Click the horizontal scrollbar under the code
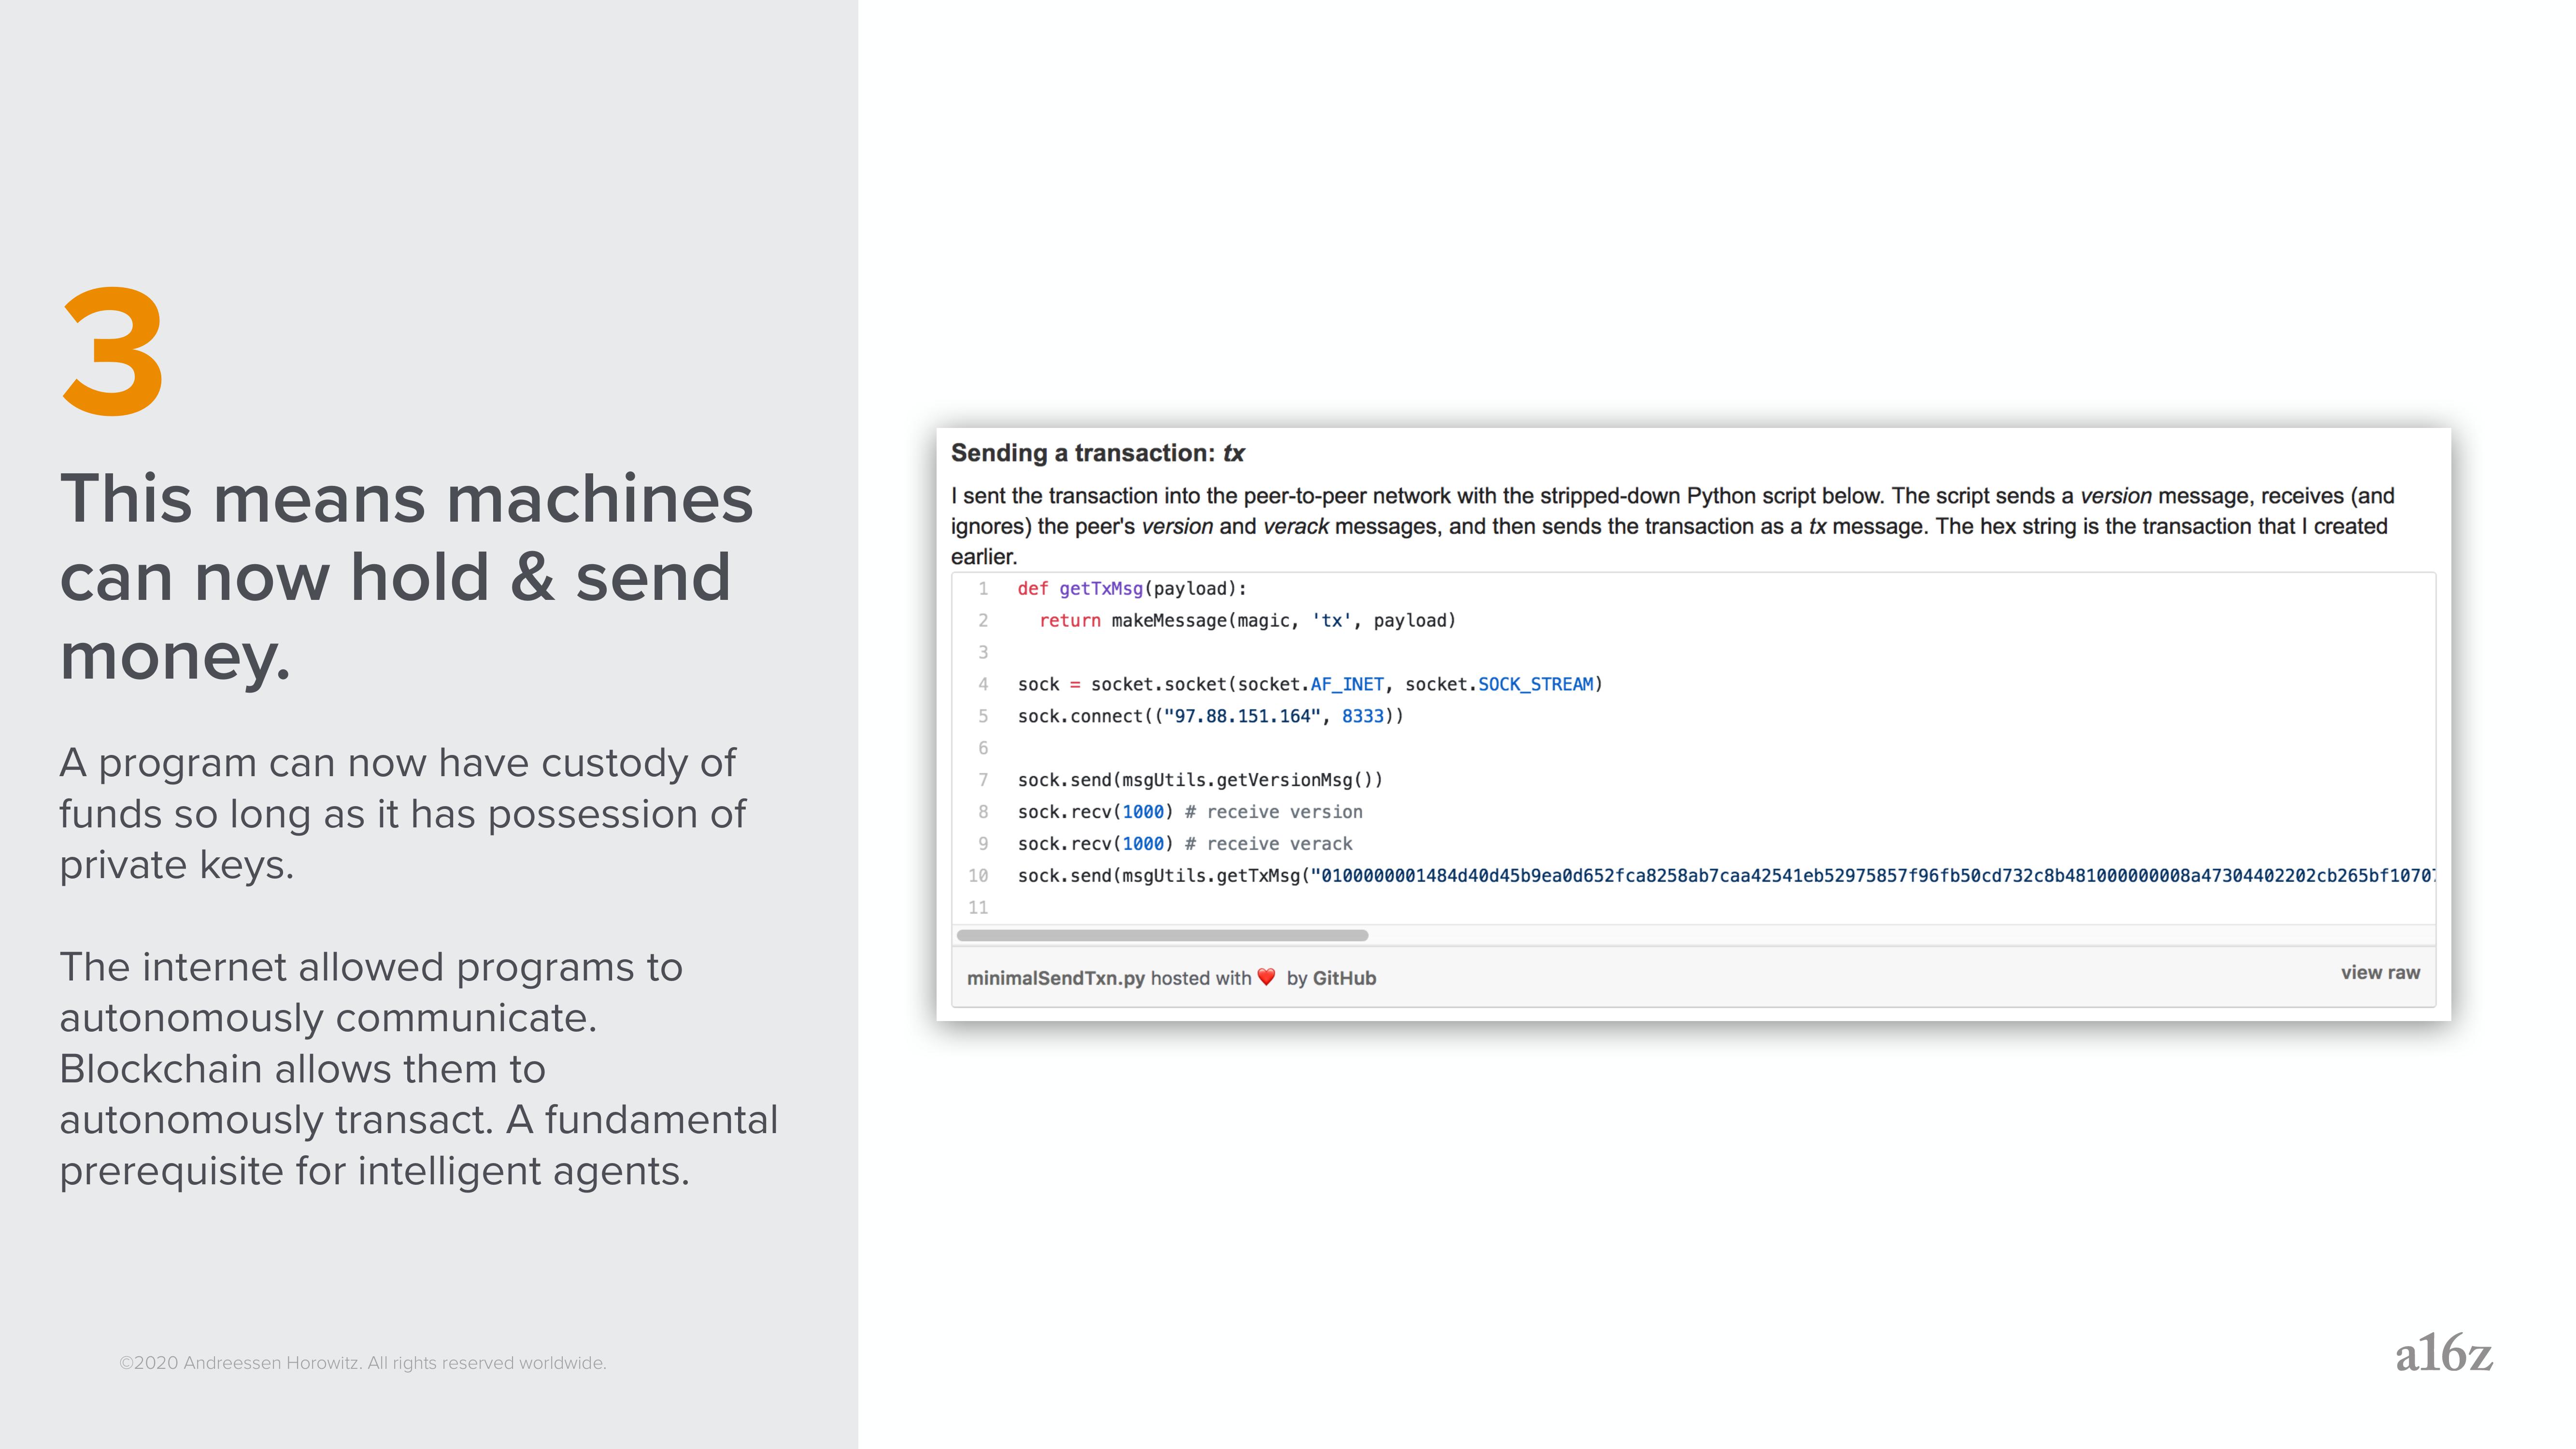Viewport: 2576px width, 1449px height. pos(1162,935)
